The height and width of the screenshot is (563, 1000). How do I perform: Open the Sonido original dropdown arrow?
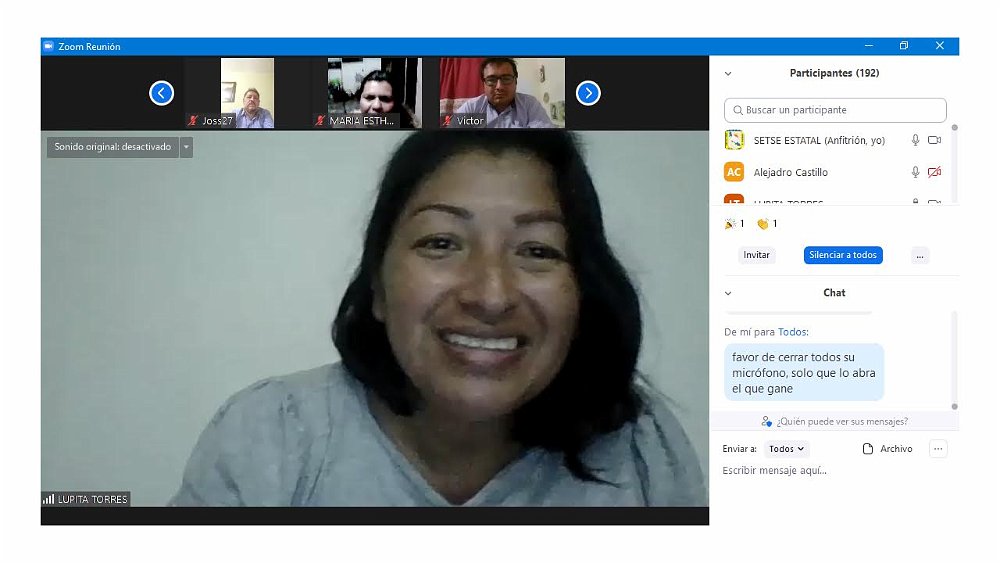(x=186, y=147)
